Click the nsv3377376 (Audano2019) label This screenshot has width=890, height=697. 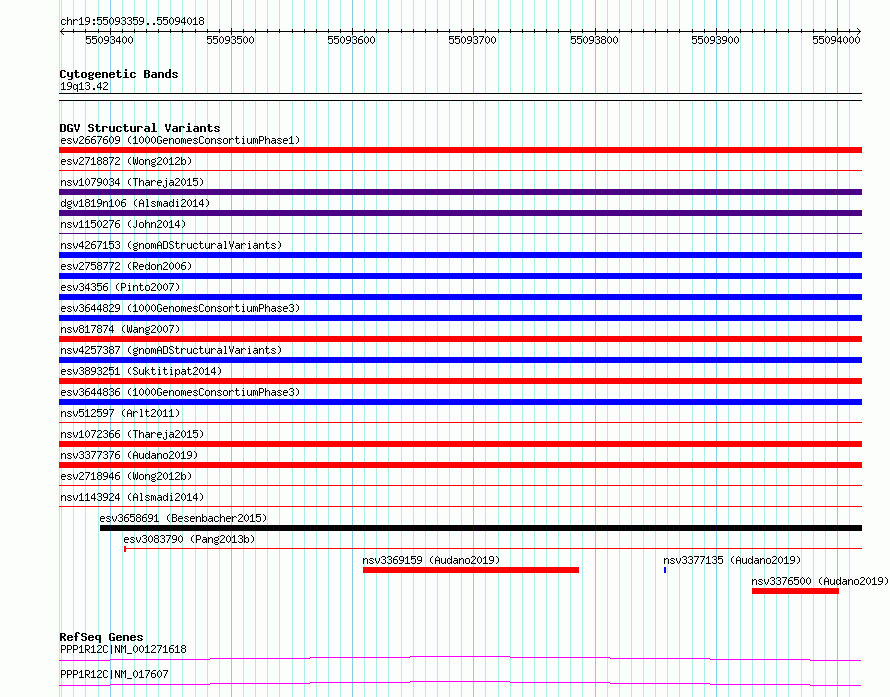[129, 455]
